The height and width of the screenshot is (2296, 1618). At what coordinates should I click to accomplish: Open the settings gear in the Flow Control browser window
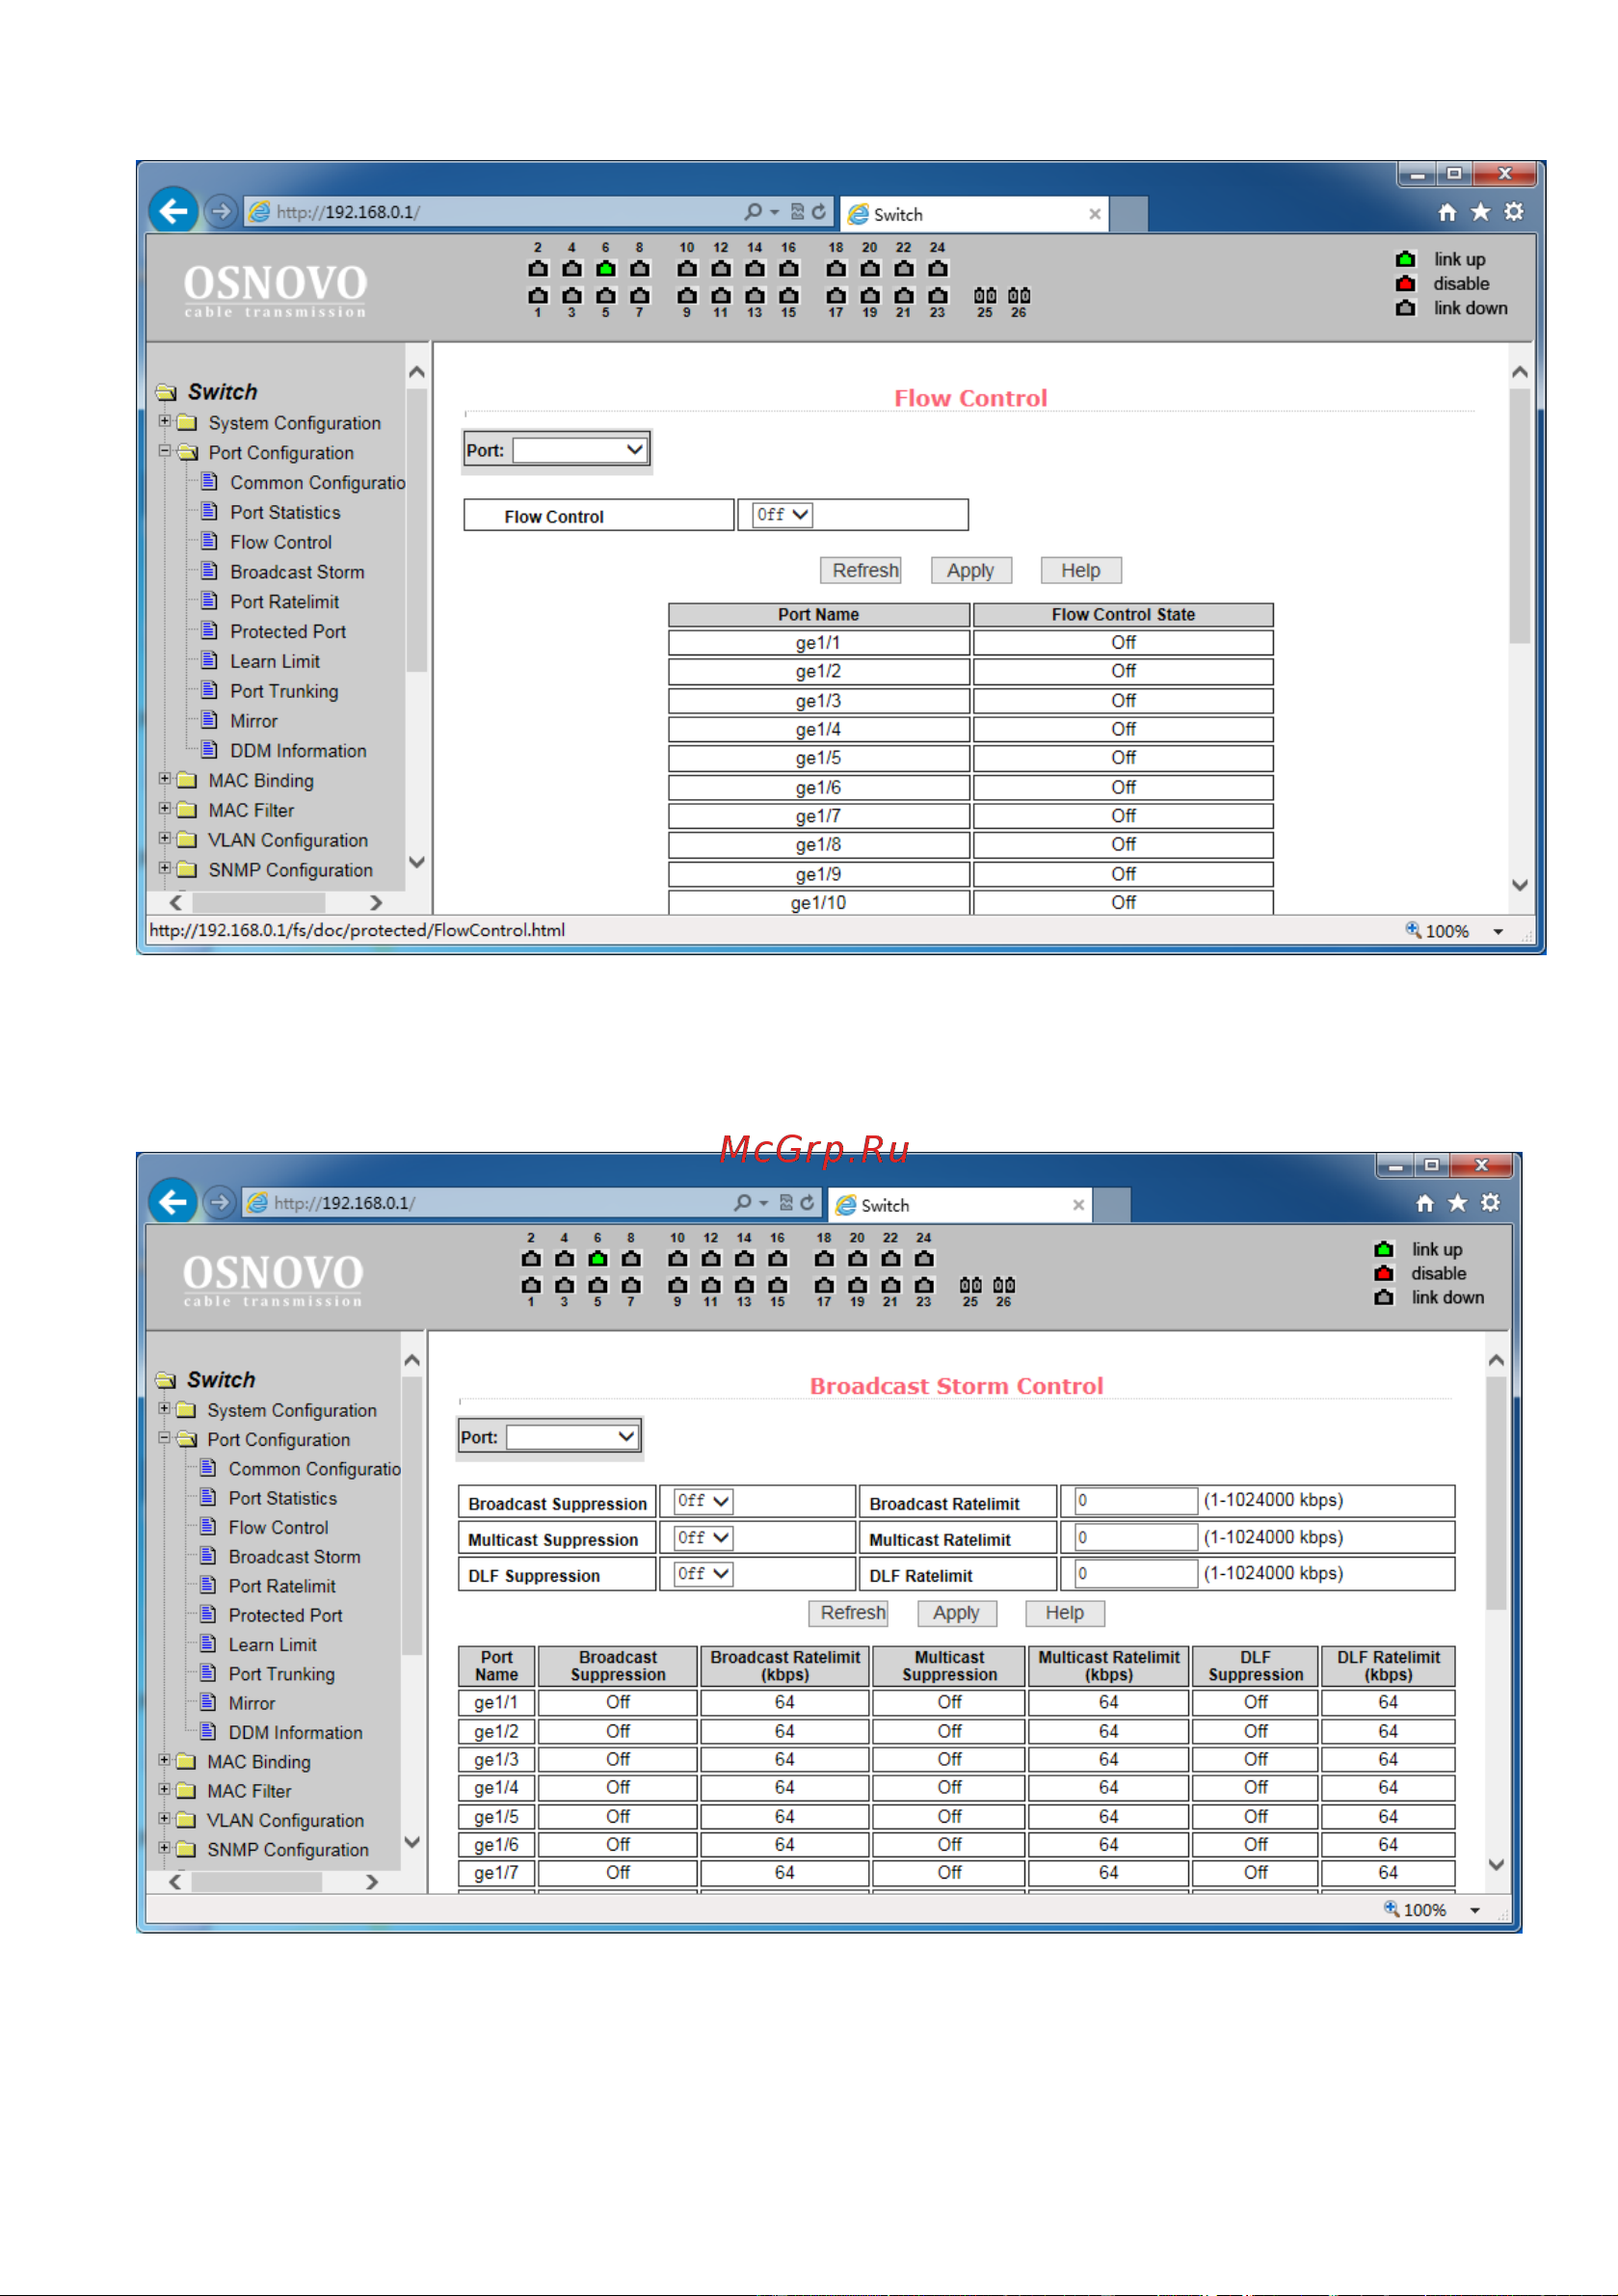coord(1514,212)
